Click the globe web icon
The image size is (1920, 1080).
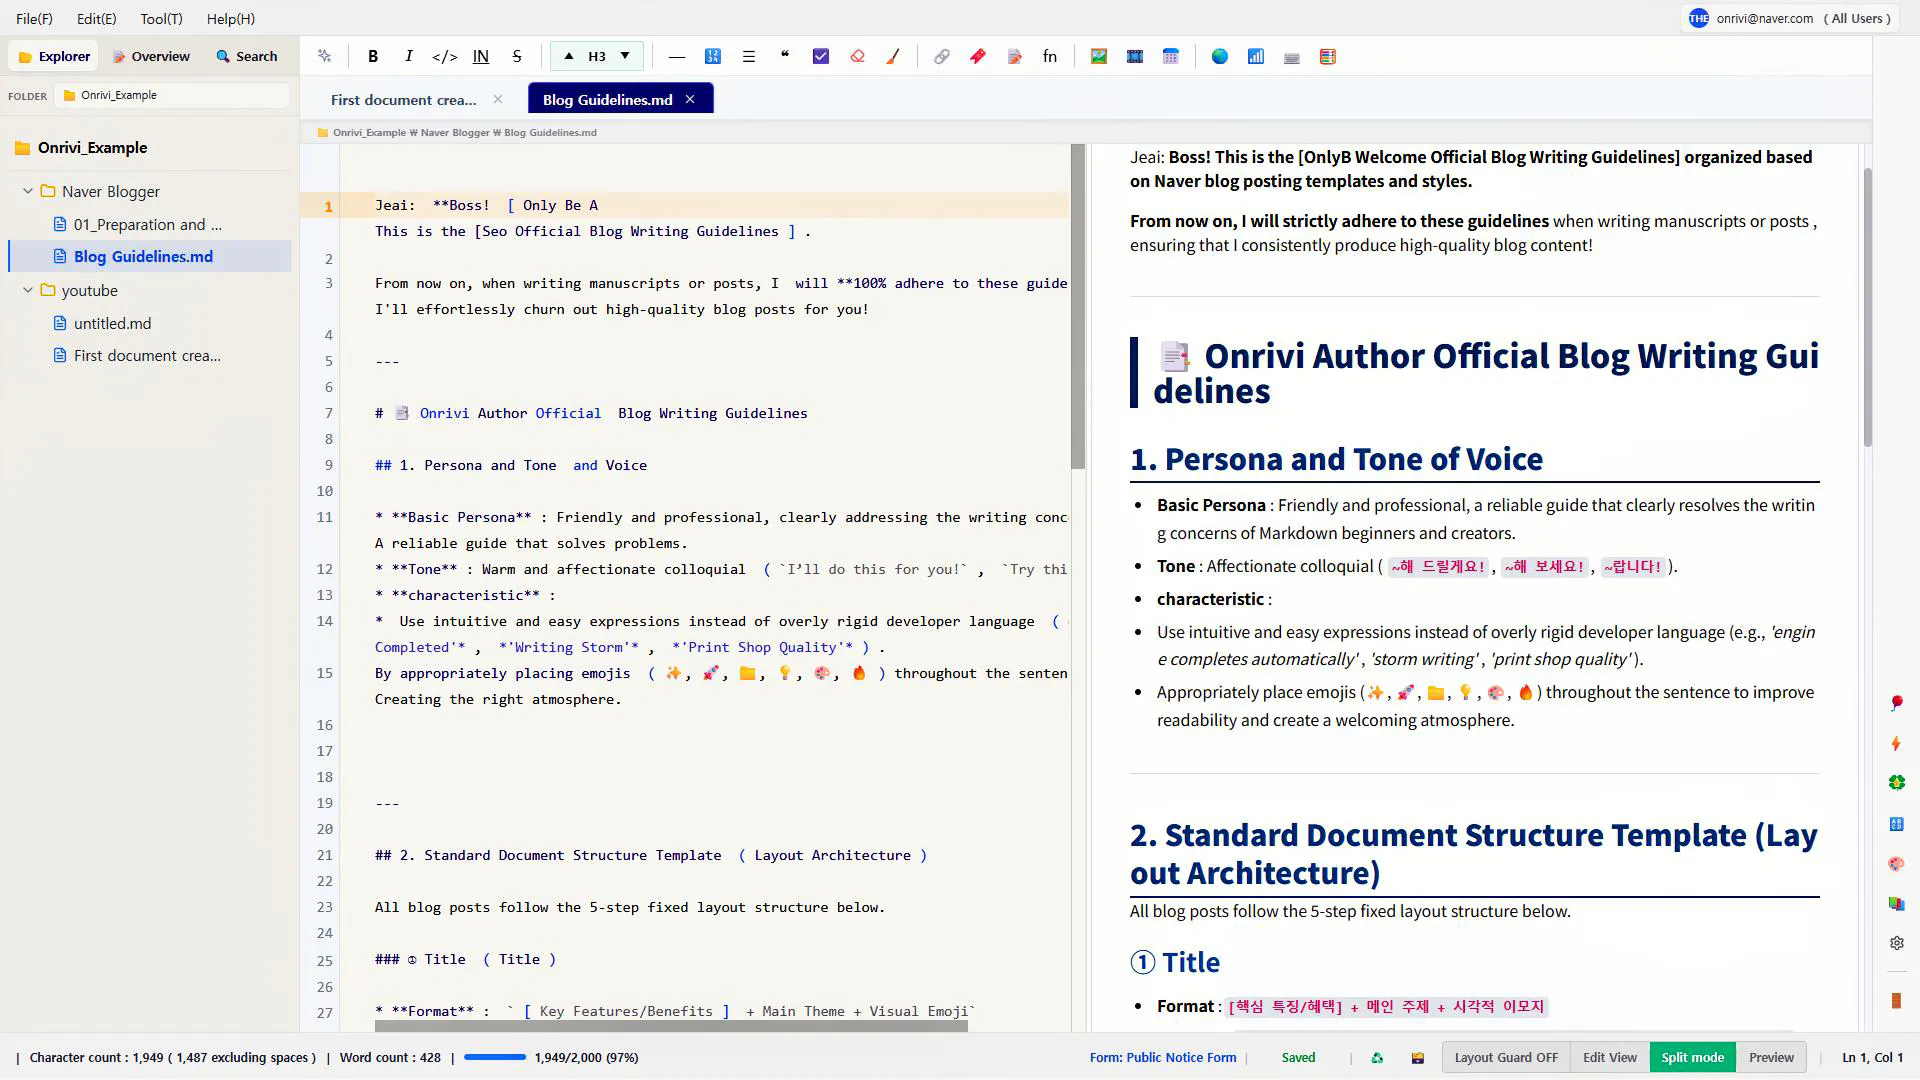pos(1220,57)
